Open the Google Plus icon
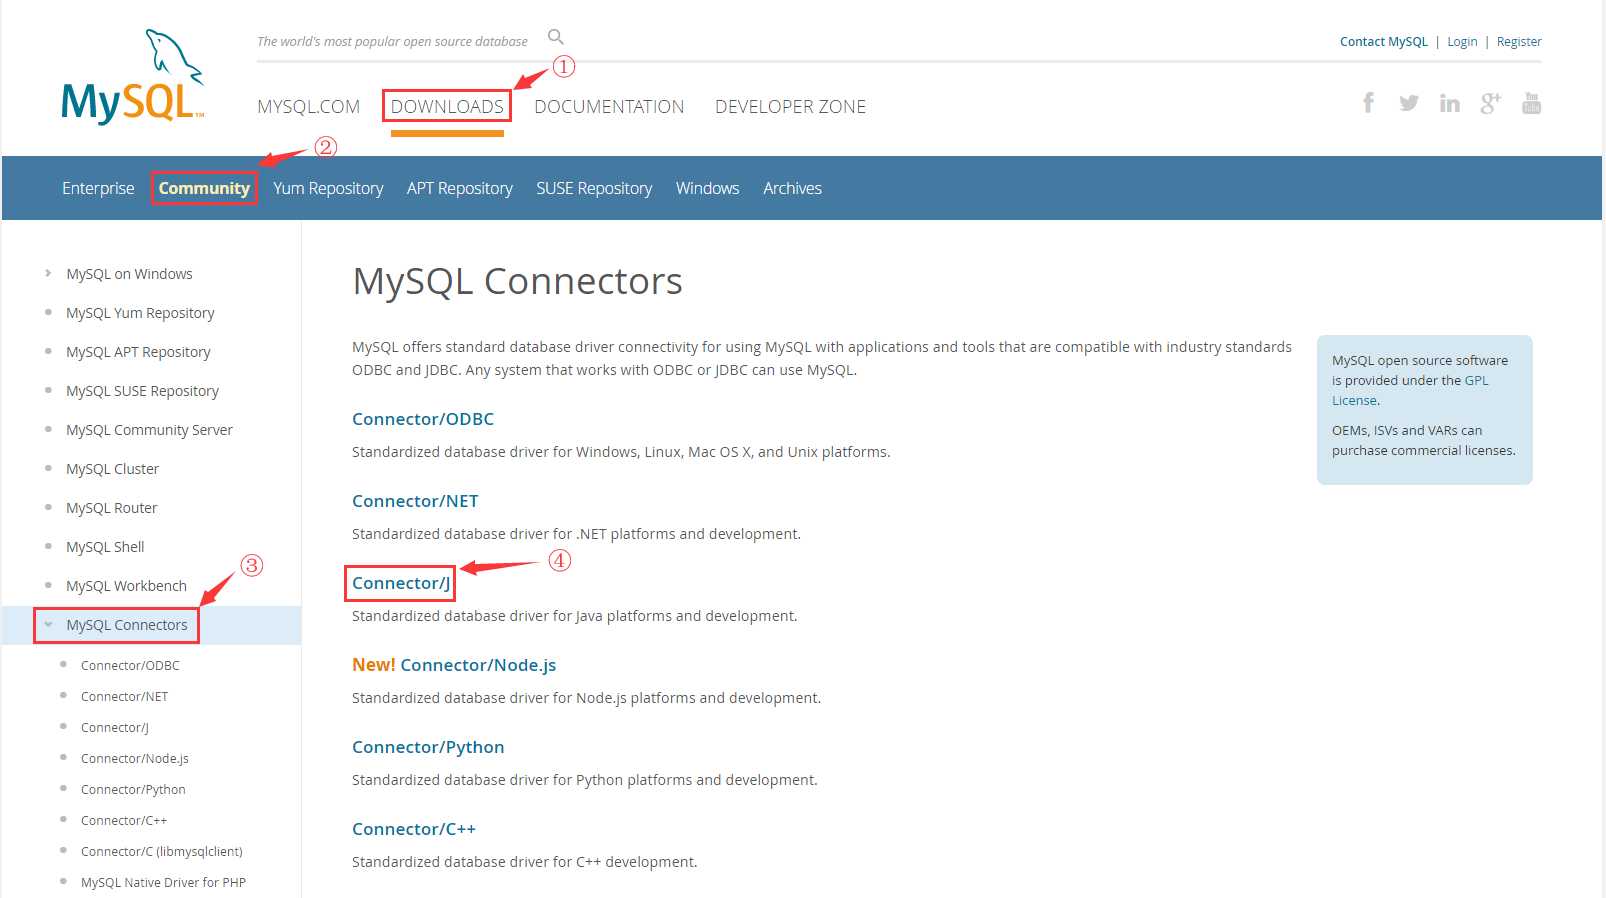Screen dimensions: 1606x898 1490,102
